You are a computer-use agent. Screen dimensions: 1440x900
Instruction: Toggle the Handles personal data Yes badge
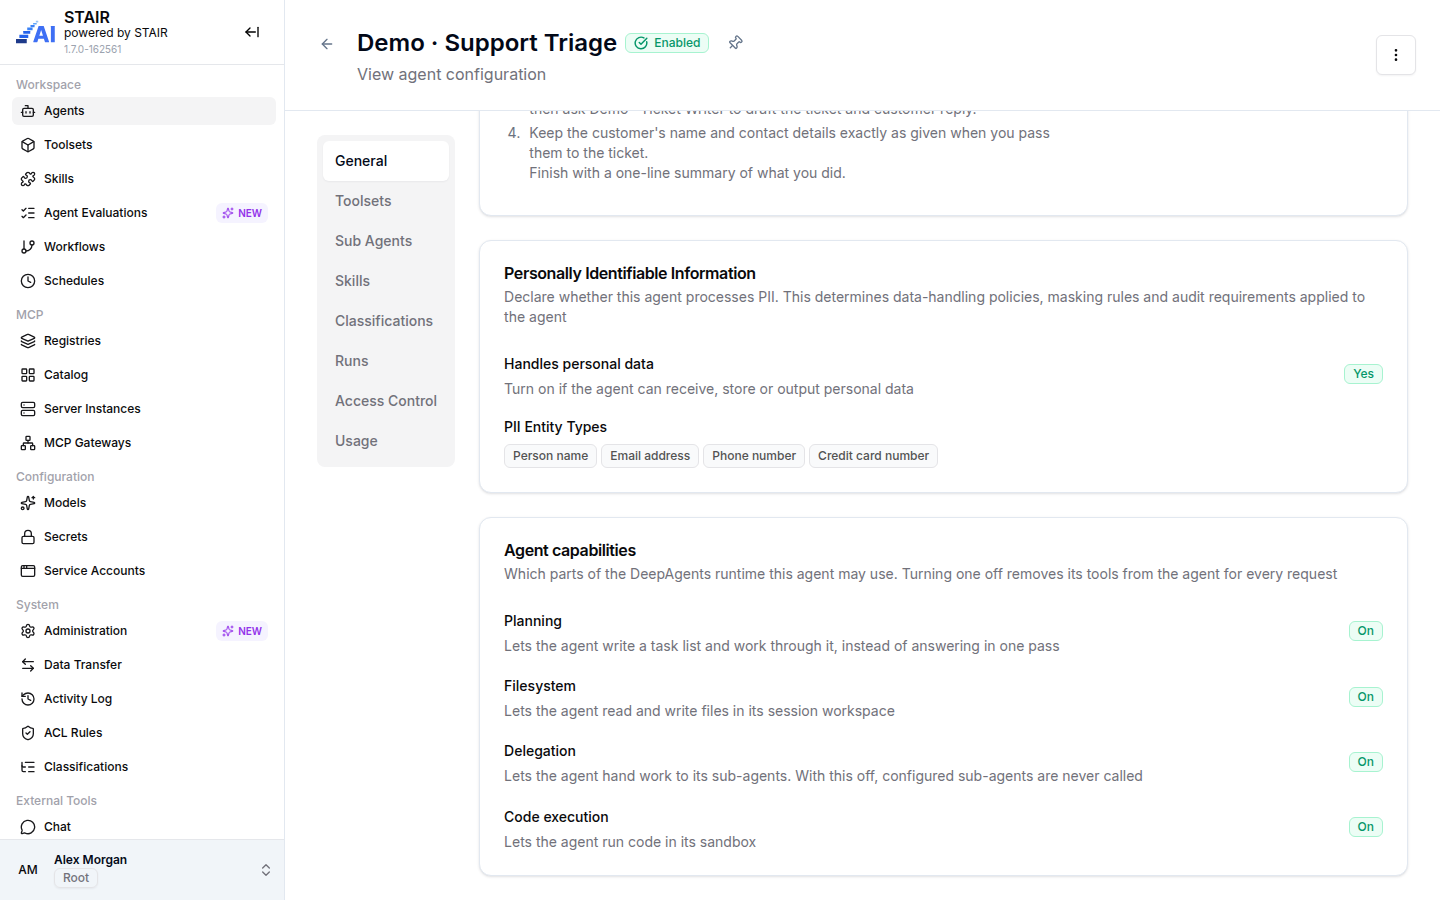pos(1363,374)
